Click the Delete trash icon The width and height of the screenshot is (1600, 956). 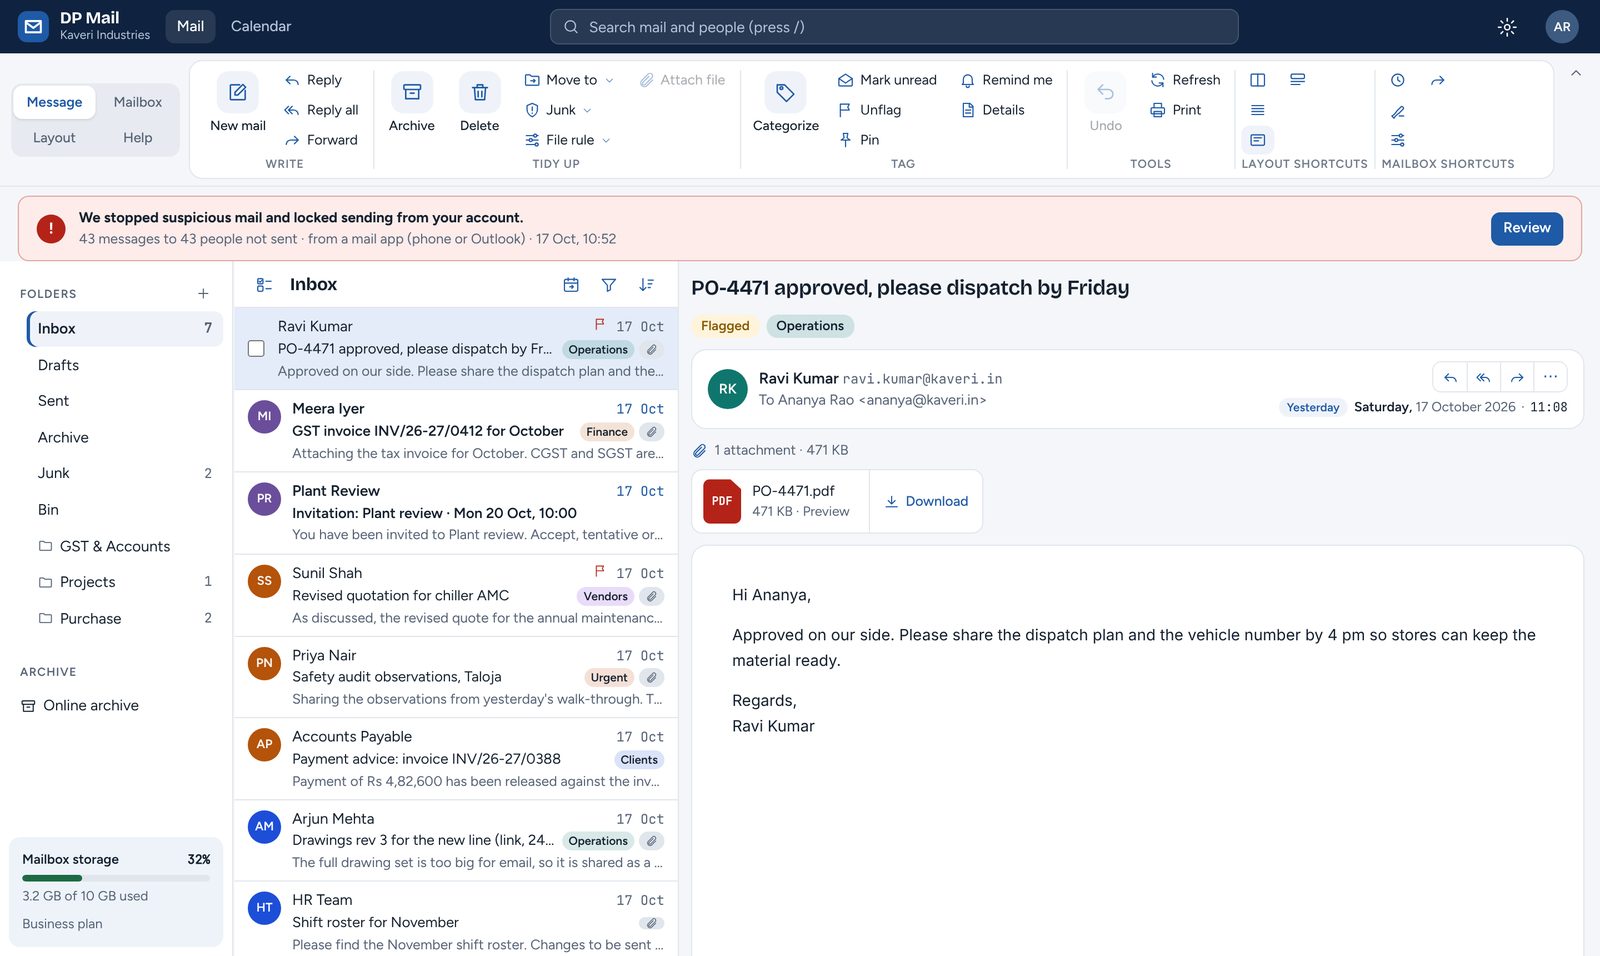480,93
